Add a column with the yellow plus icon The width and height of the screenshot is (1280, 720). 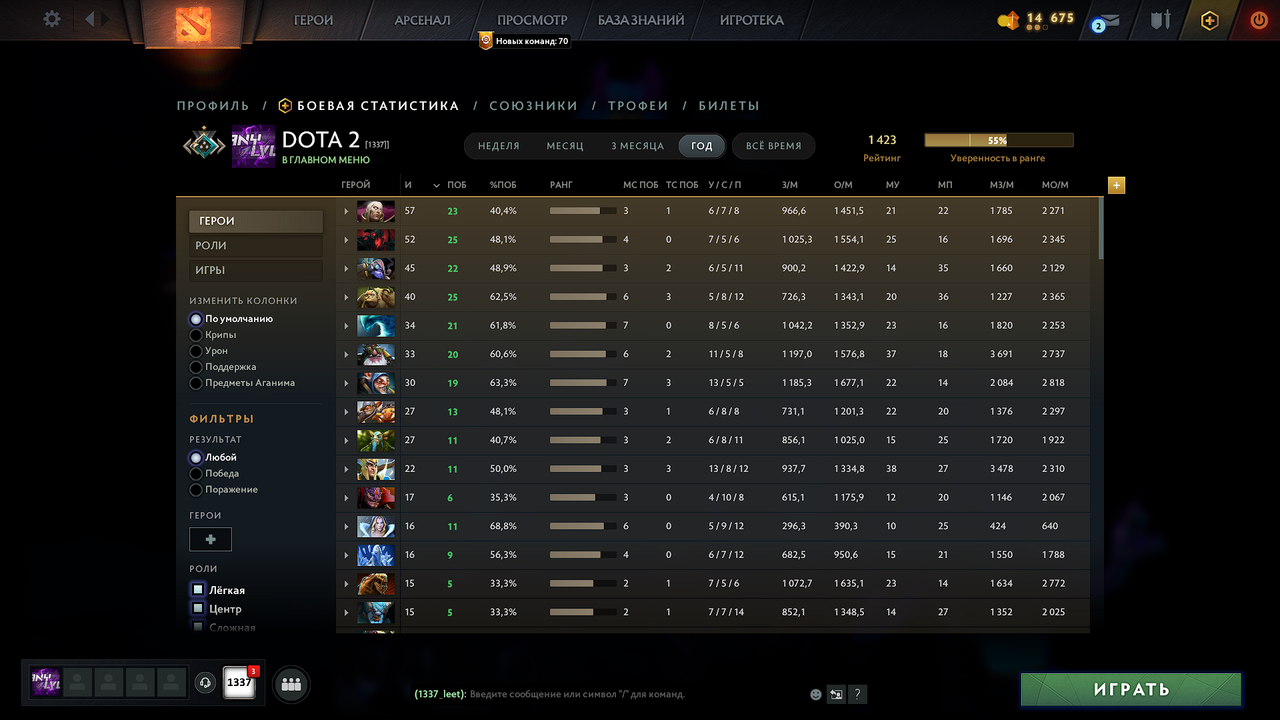(x=1117, y=185)
